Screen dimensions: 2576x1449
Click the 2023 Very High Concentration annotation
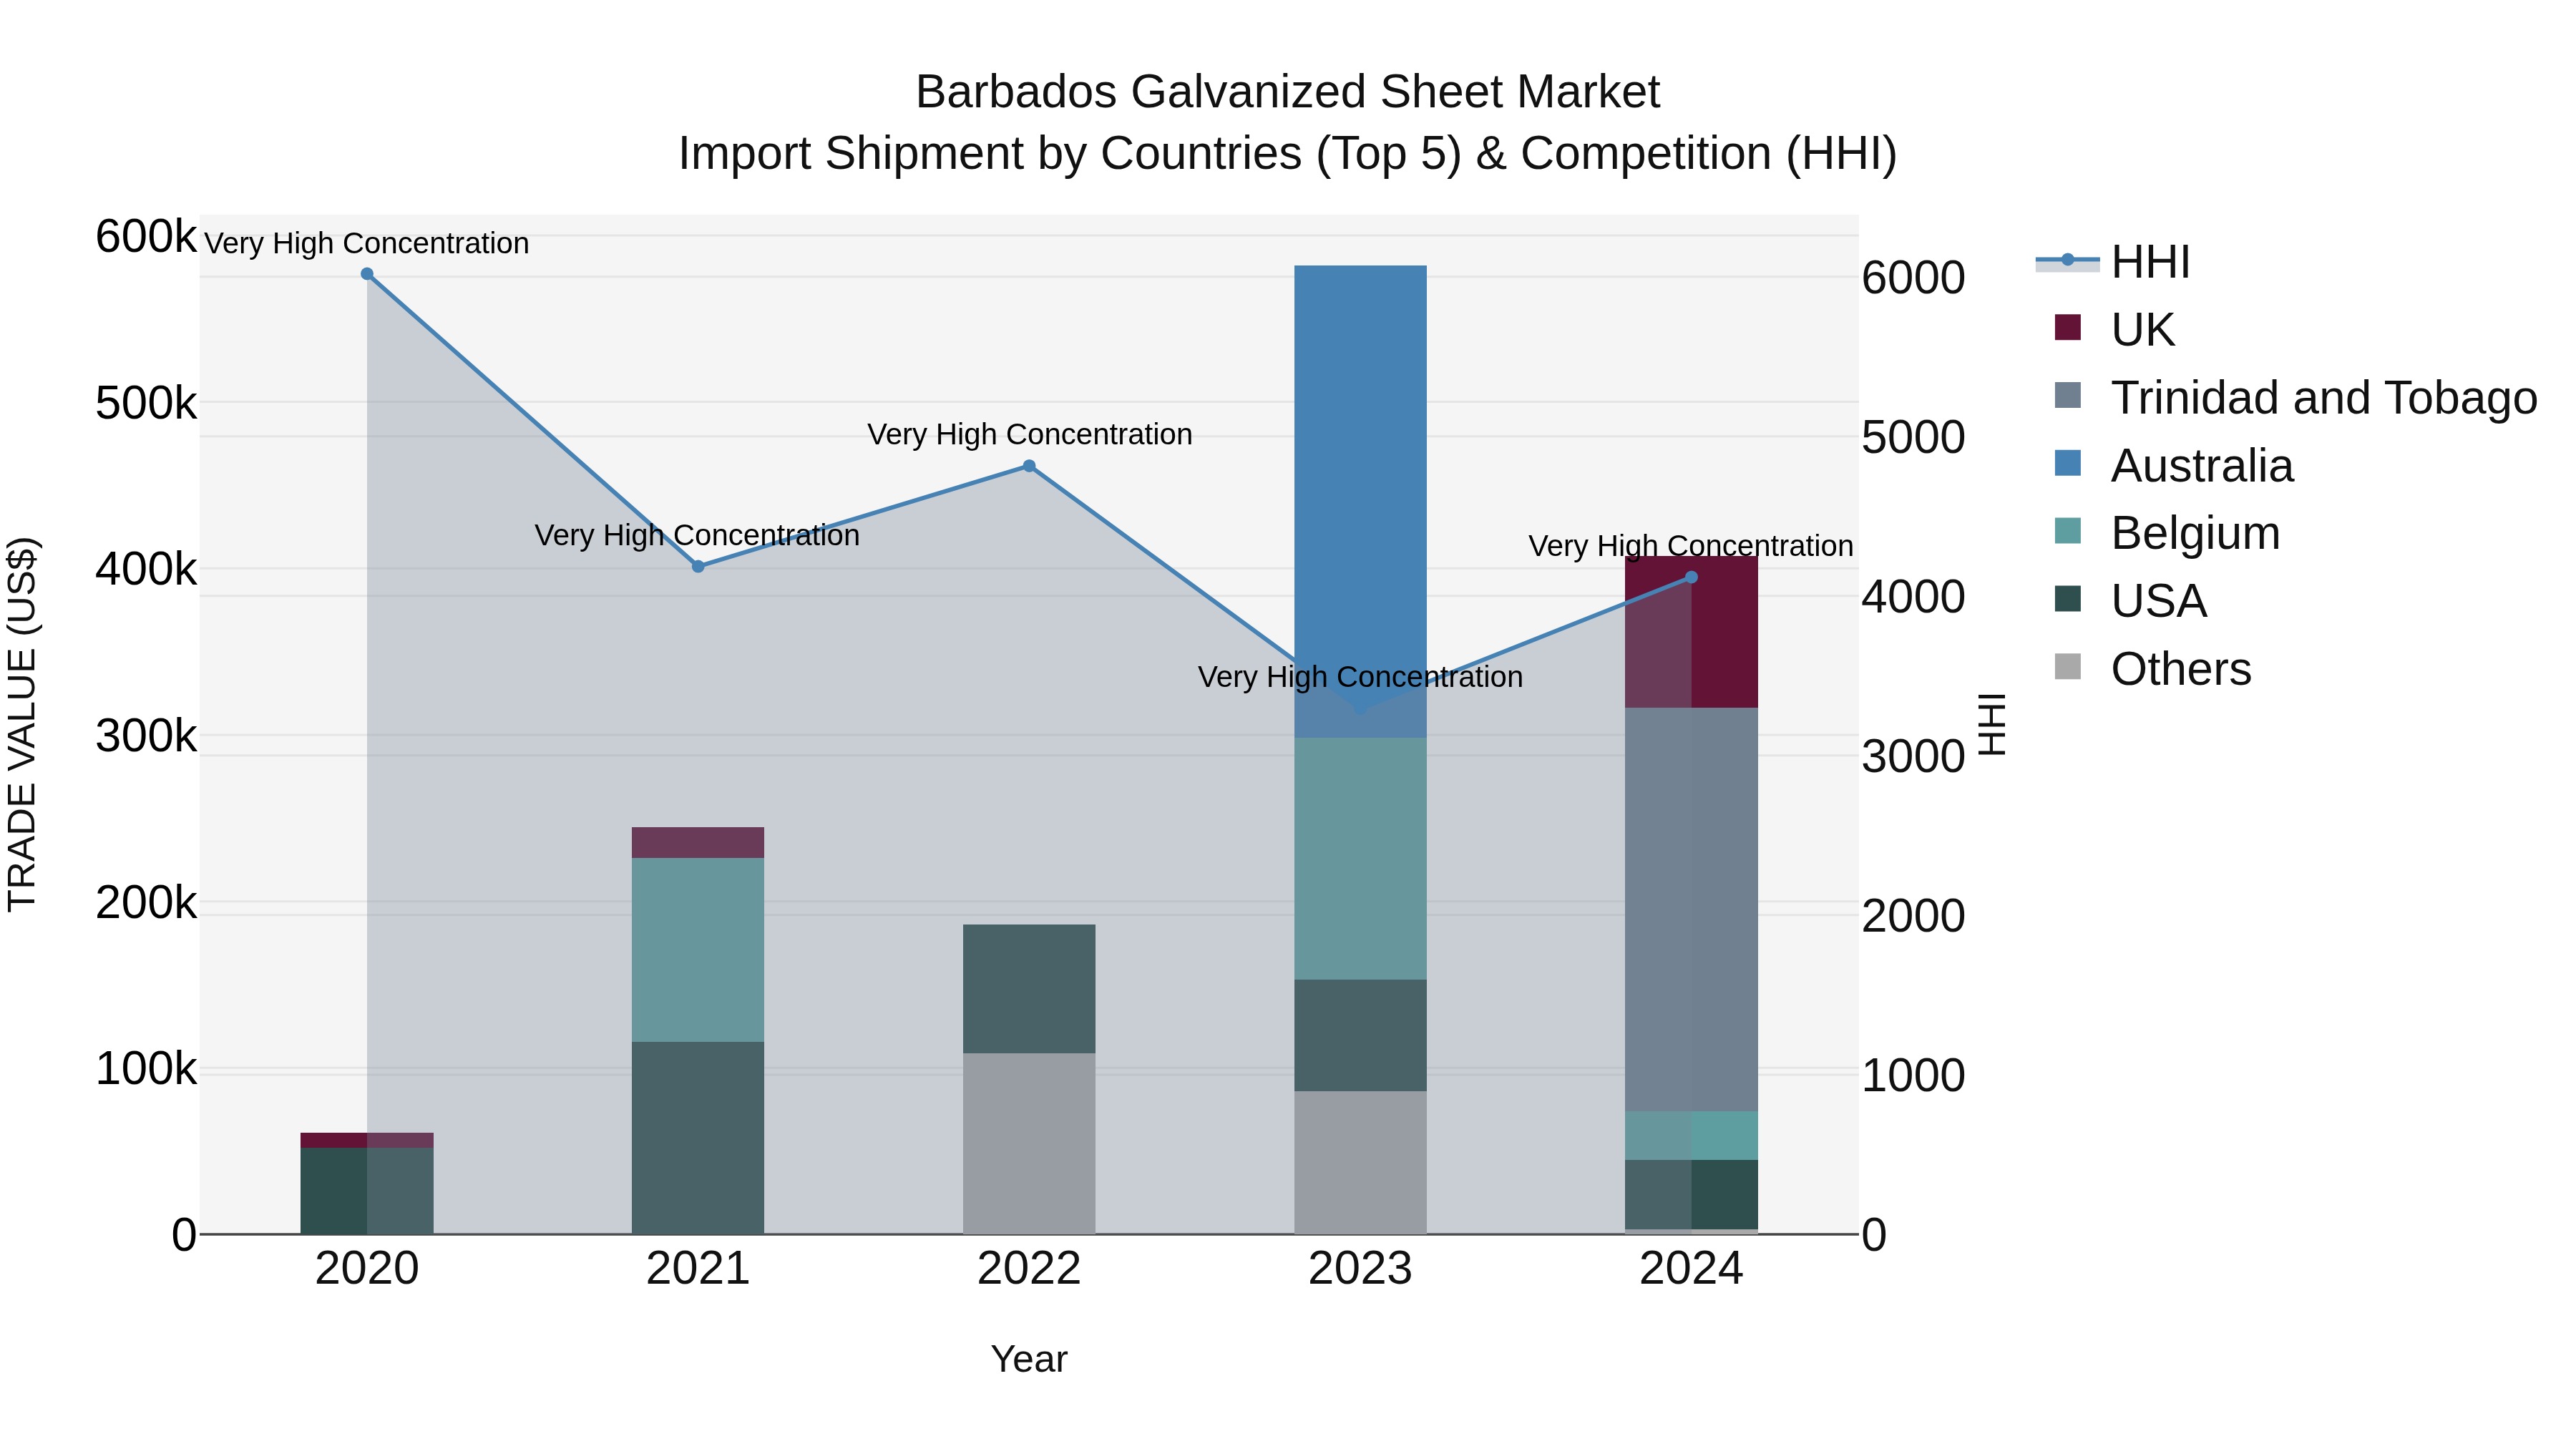1360,677
